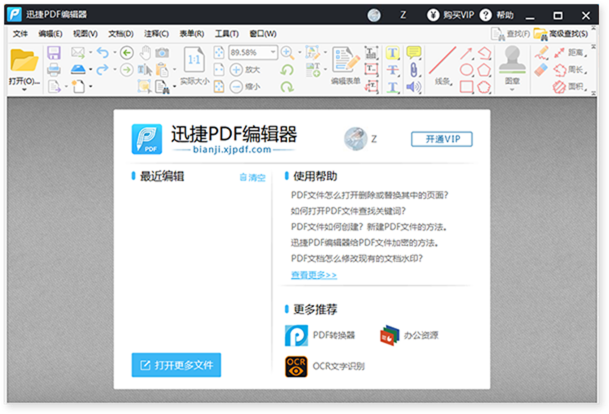The width and height of the screenshot is (609, 414).
Task: Rotate view clockwise with bottom green arrow
Action: pyautogui.click(x=287, y=87)
